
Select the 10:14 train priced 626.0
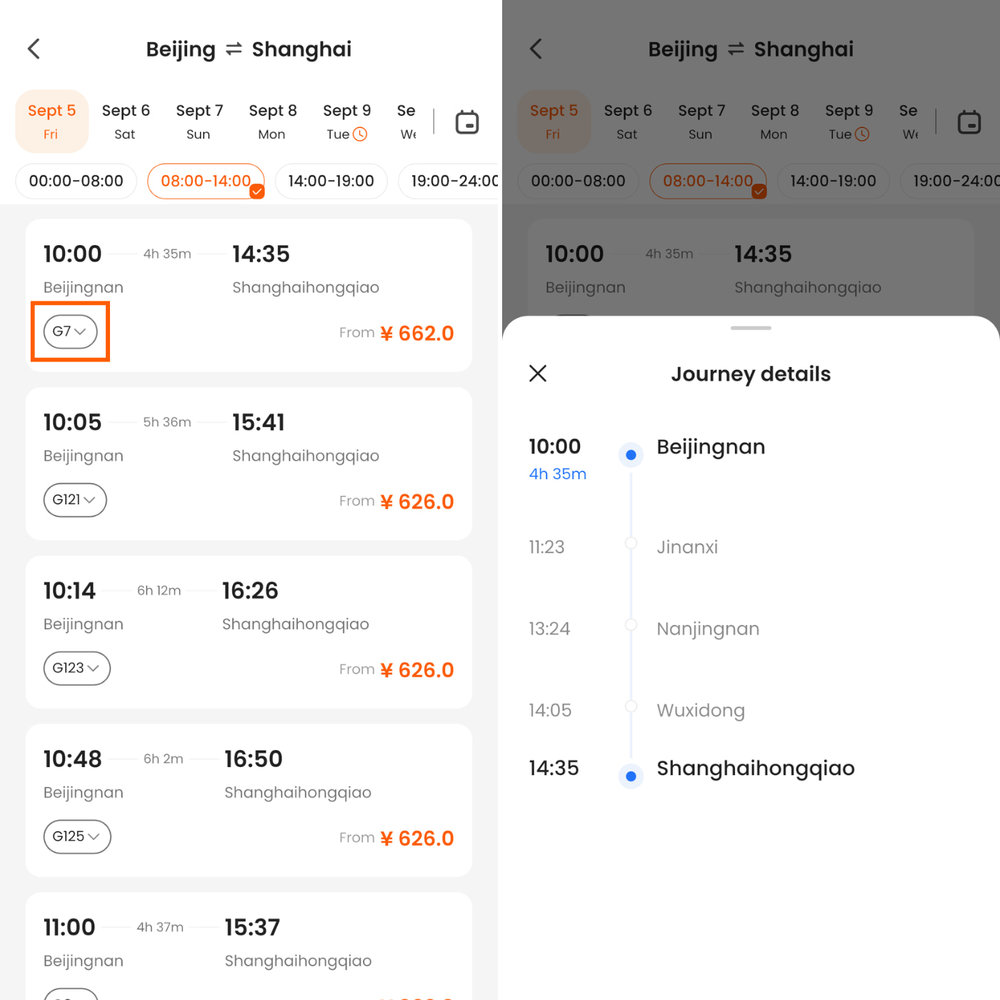point(248,630)
